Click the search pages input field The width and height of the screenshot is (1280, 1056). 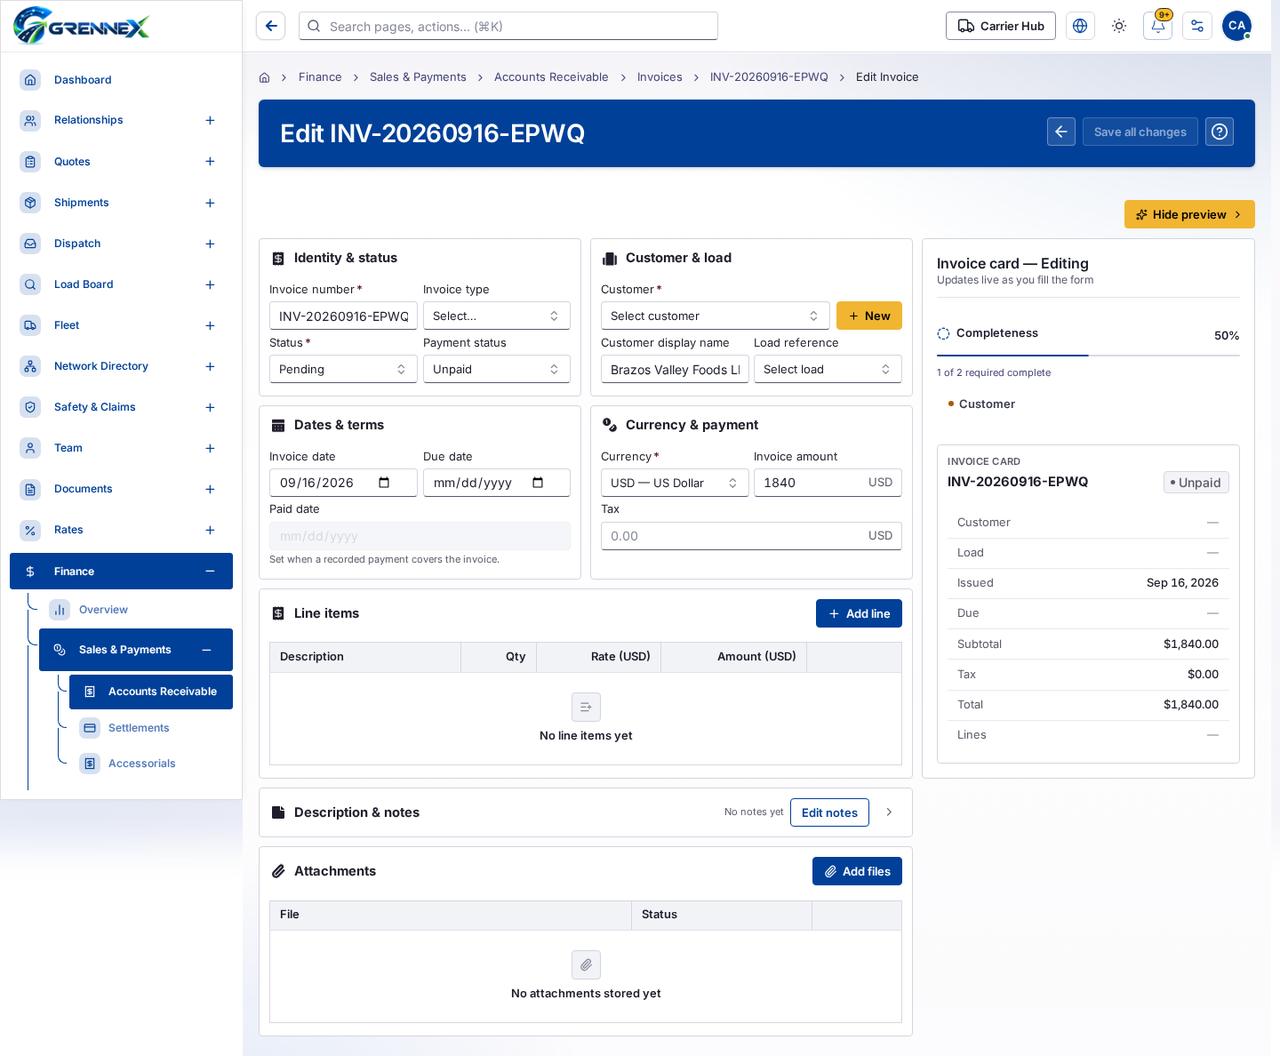(x=508, y=26)
